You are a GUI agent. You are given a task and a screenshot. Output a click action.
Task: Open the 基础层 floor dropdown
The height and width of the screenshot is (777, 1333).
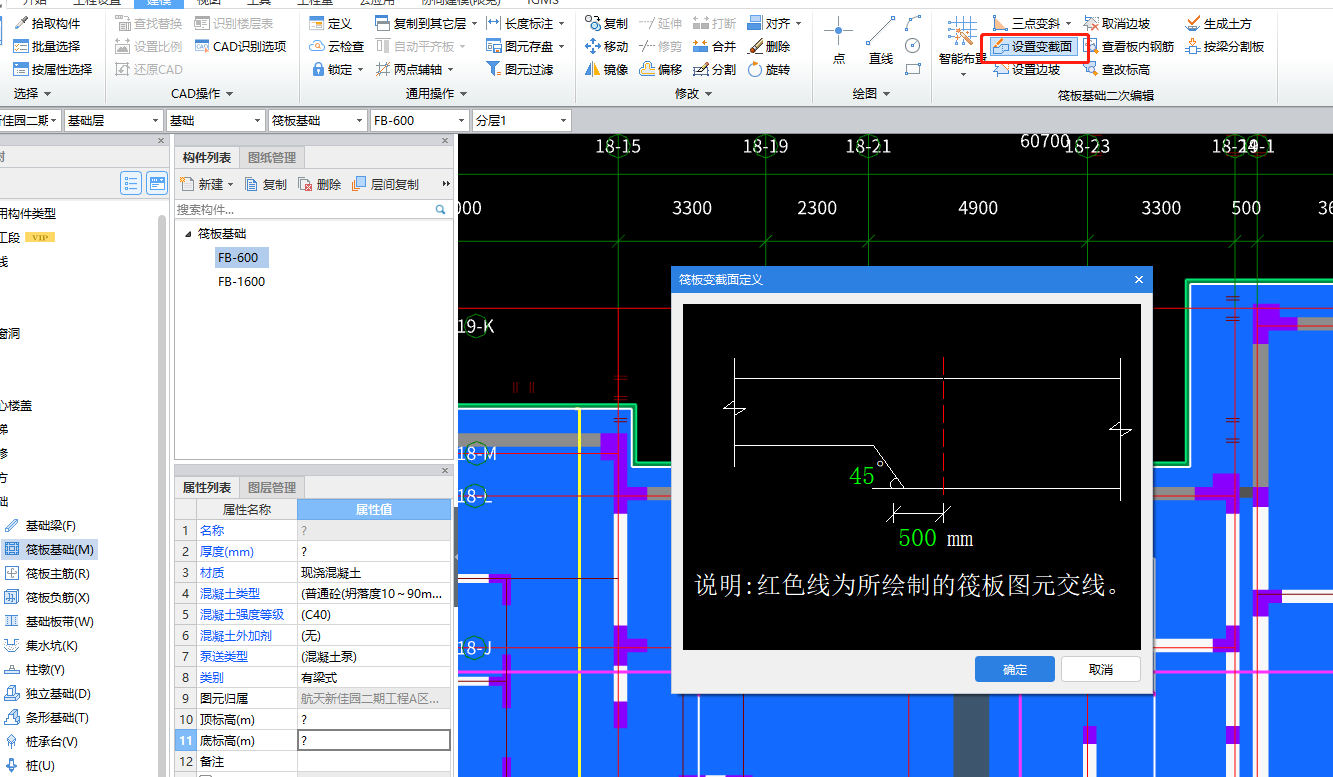pos(113,120)
